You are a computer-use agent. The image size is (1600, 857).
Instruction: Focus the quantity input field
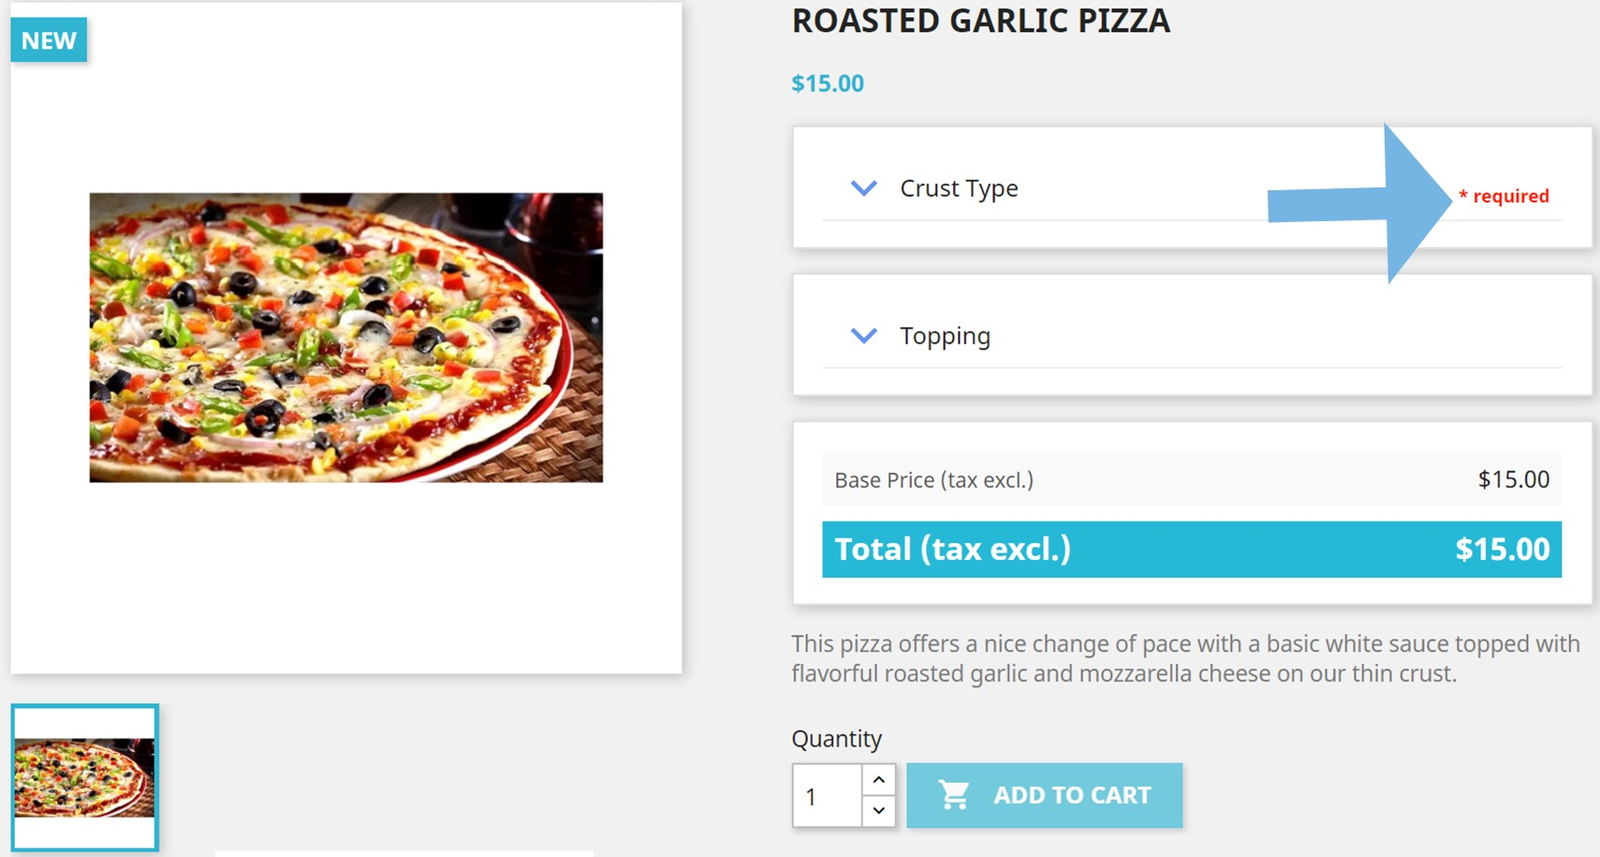click(x=827, y=796)
